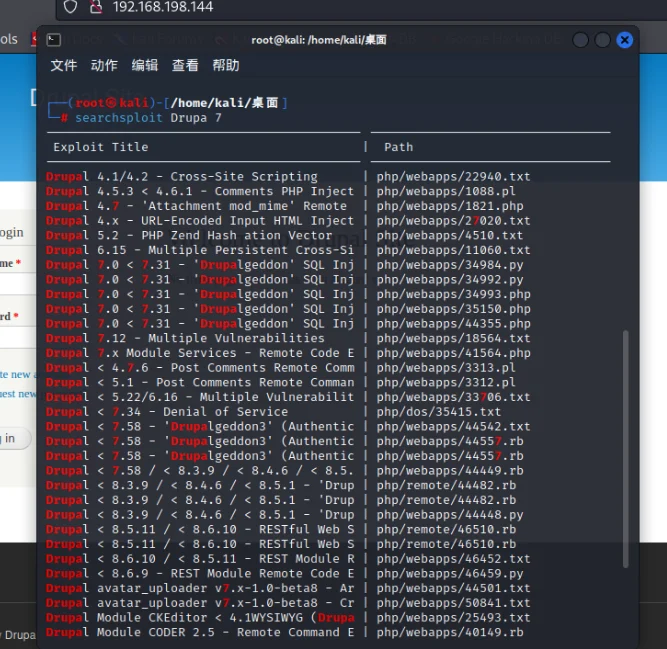667x649 pixels.
Task: Open the 编辑 menu in the terminal
Action: pos(145,65)
